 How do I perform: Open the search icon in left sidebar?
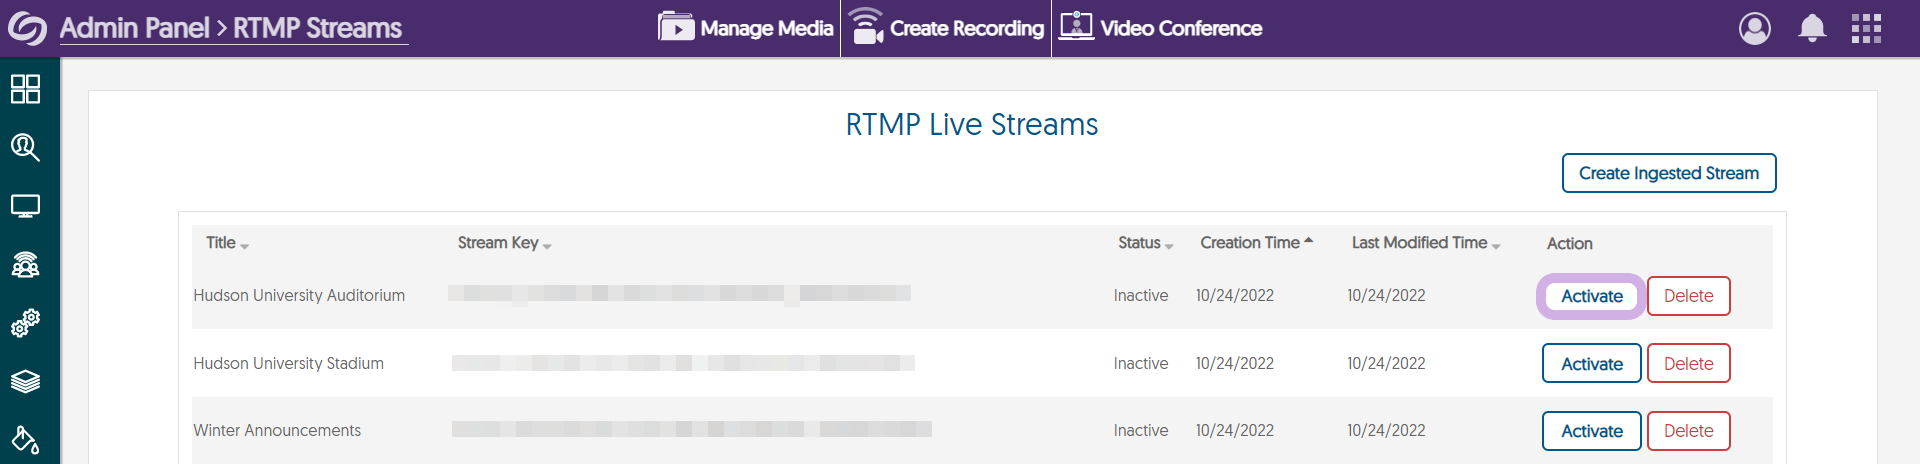(x=25, y=148)
